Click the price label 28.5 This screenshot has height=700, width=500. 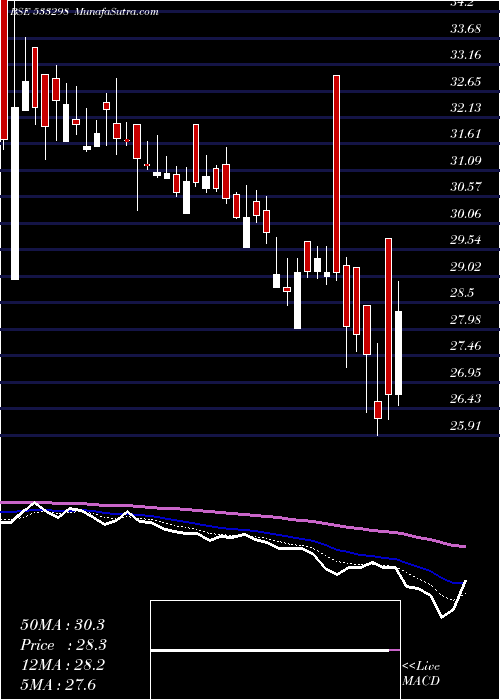[462, 293]
